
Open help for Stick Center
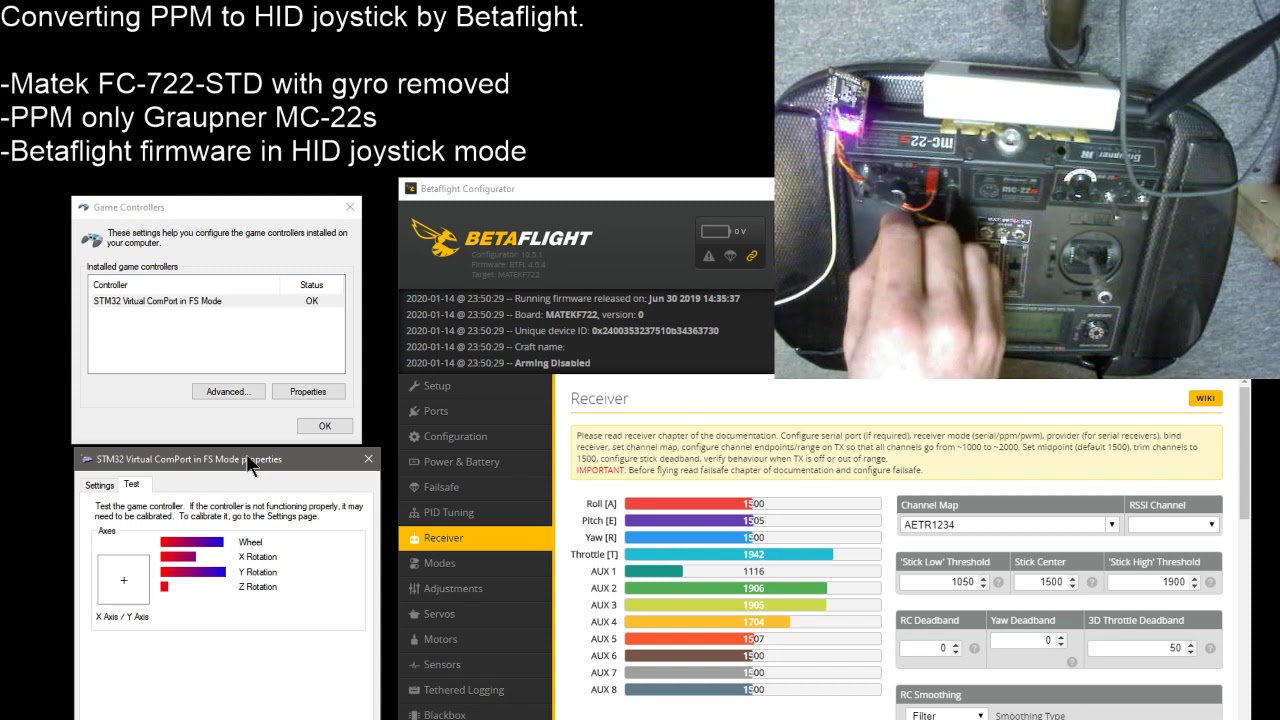coord(1092,582)
